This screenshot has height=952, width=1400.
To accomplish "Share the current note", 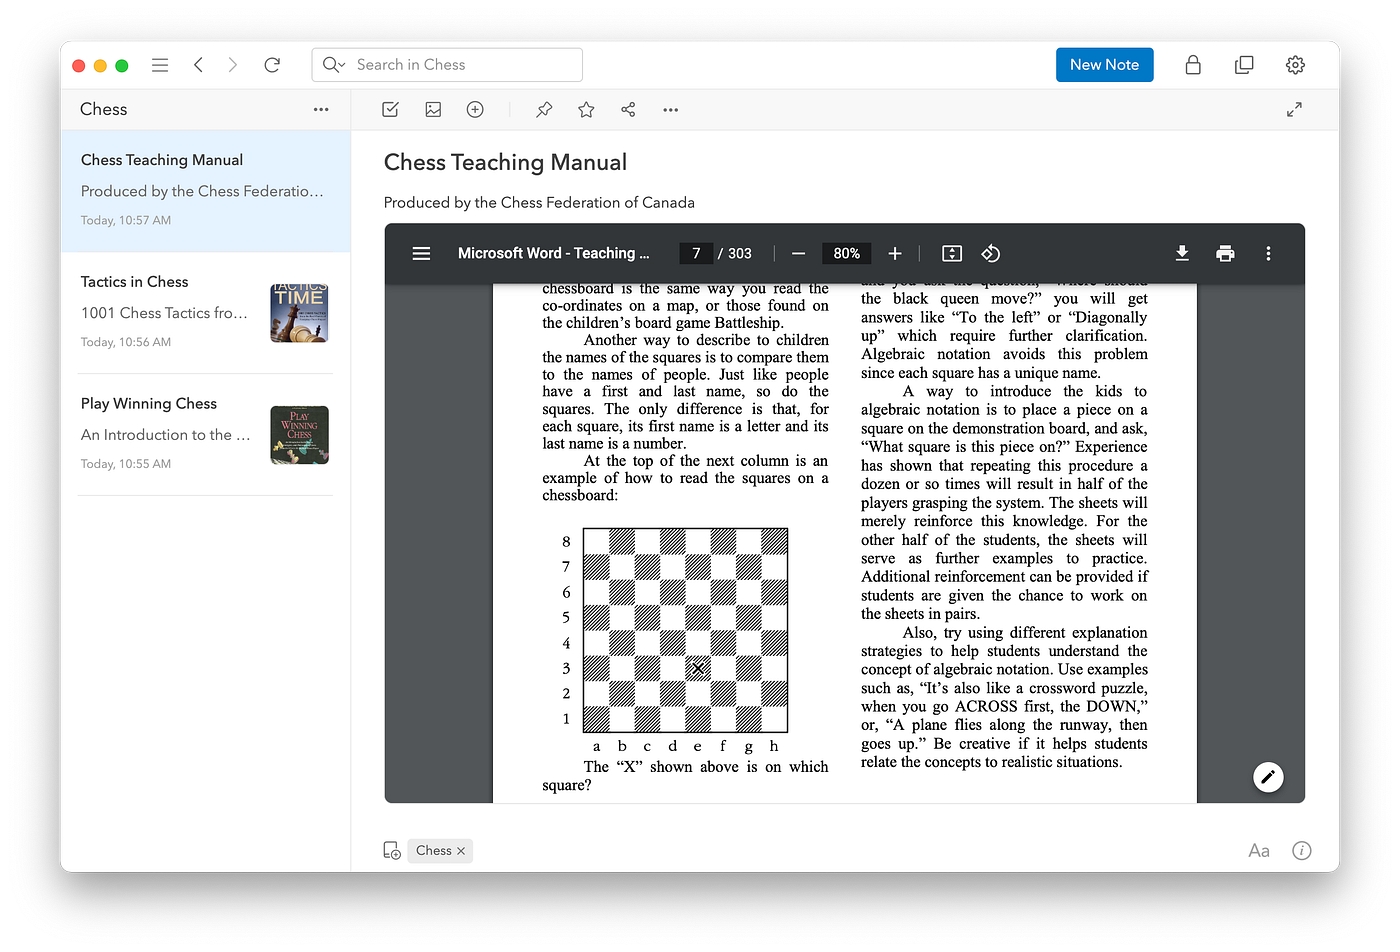I will coord(628,110).
